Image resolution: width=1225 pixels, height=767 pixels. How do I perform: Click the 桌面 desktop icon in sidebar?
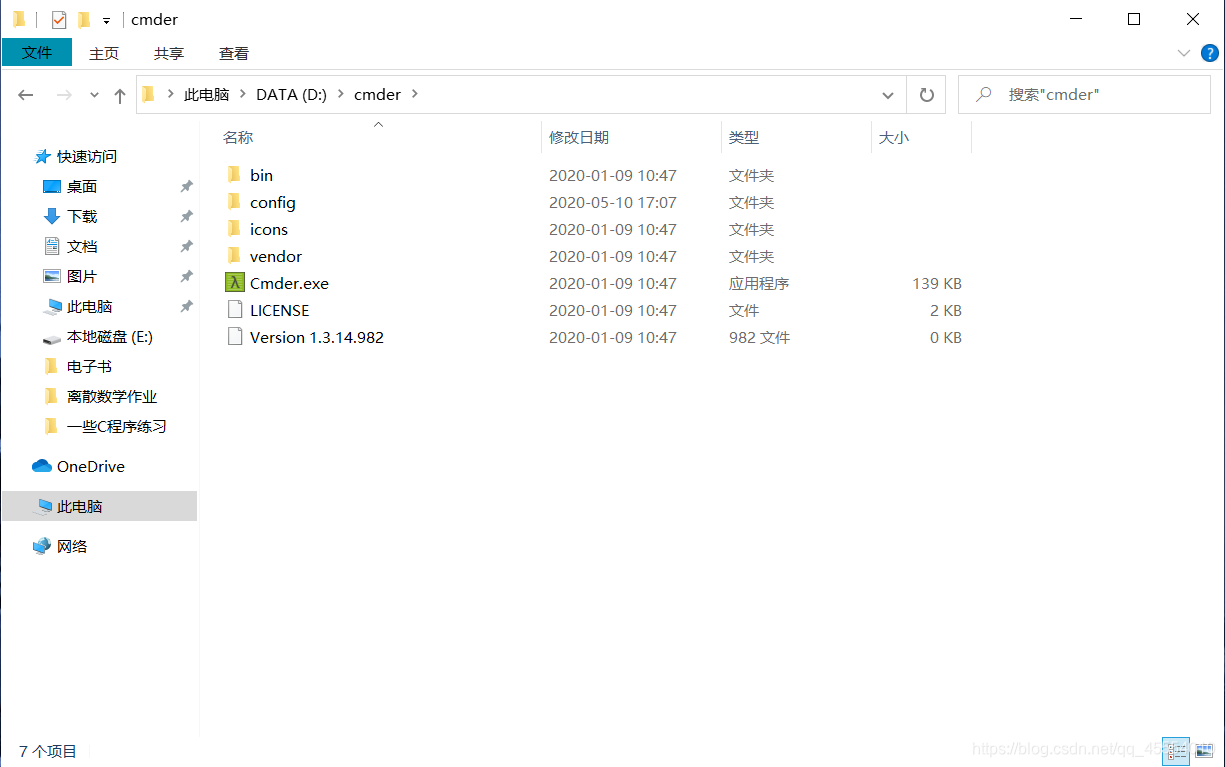click(52, 186)
